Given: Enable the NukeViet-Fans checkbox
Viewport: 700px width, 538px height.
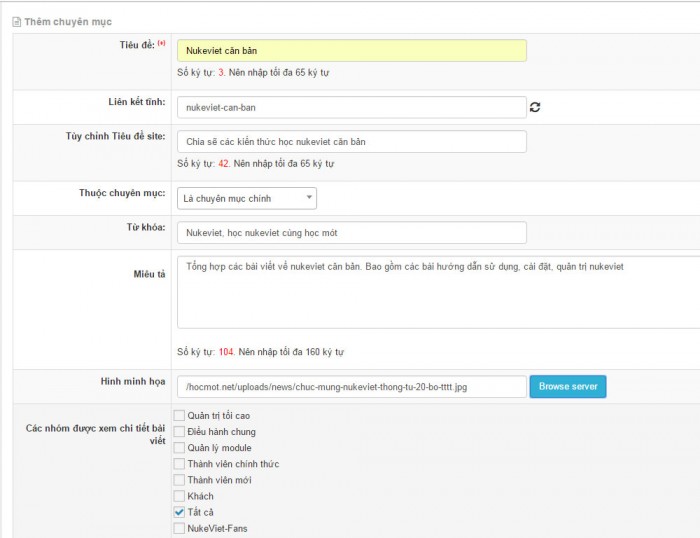Looking at the screenshot, I should (x=179, y=528).
